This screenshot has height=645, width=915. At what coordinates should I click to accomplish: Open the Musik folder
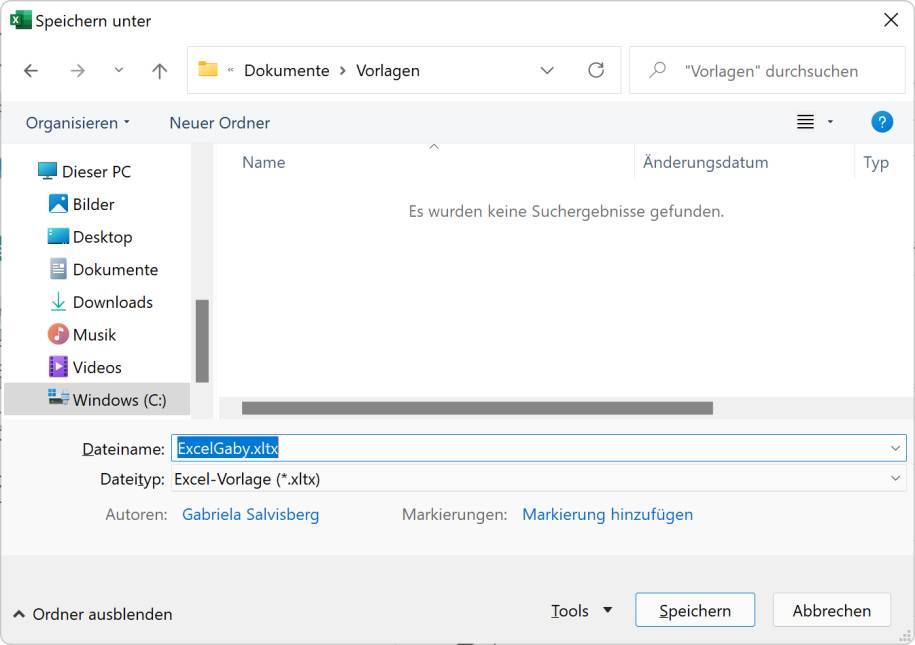(x=94, y=335)
